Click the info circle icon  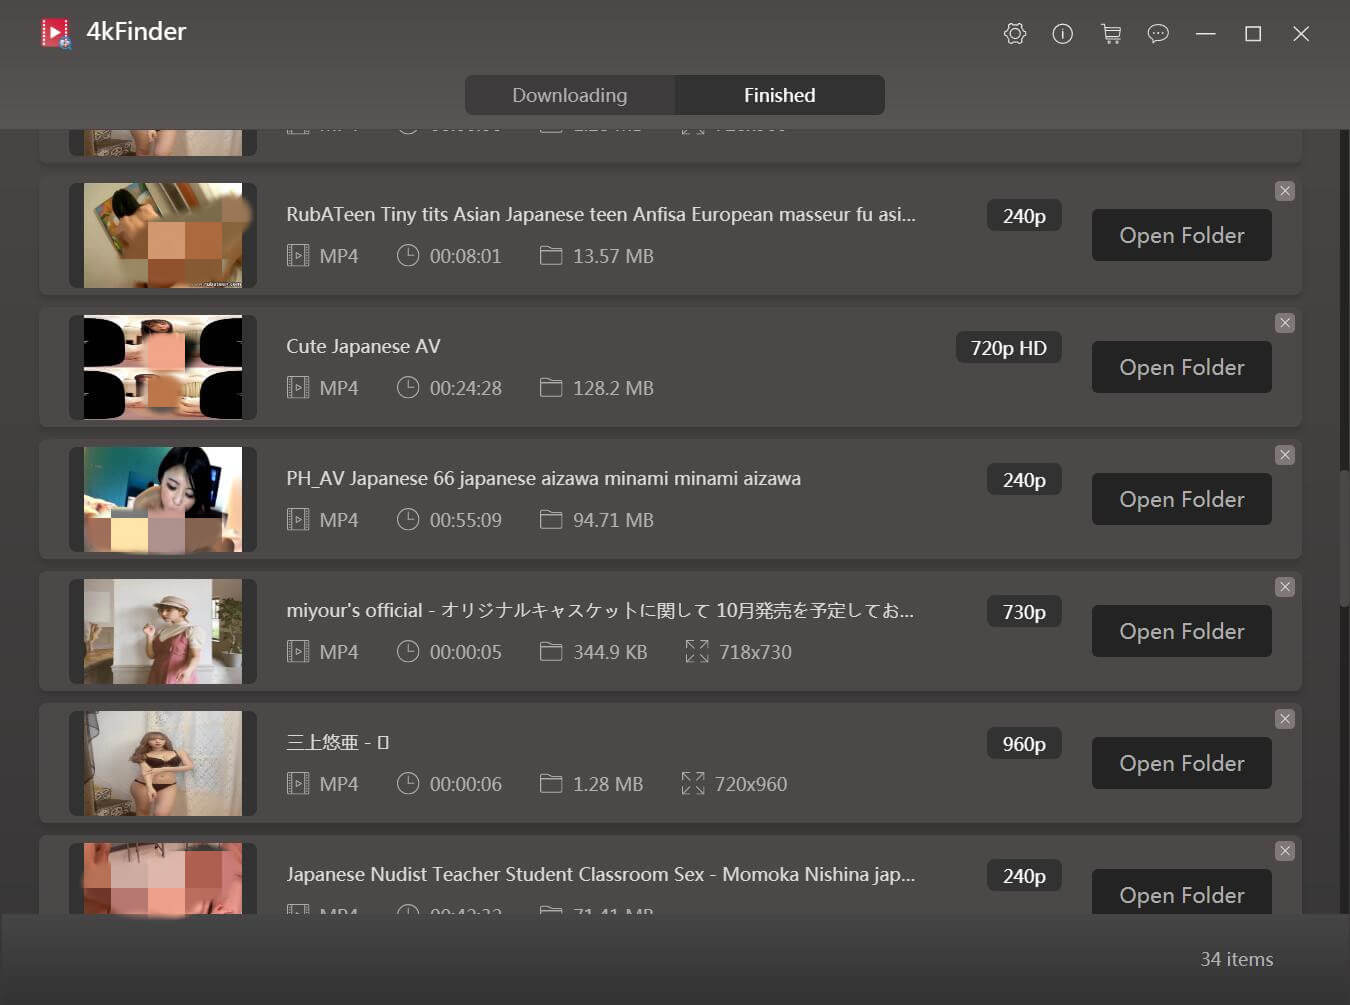tap(1063, 34)
